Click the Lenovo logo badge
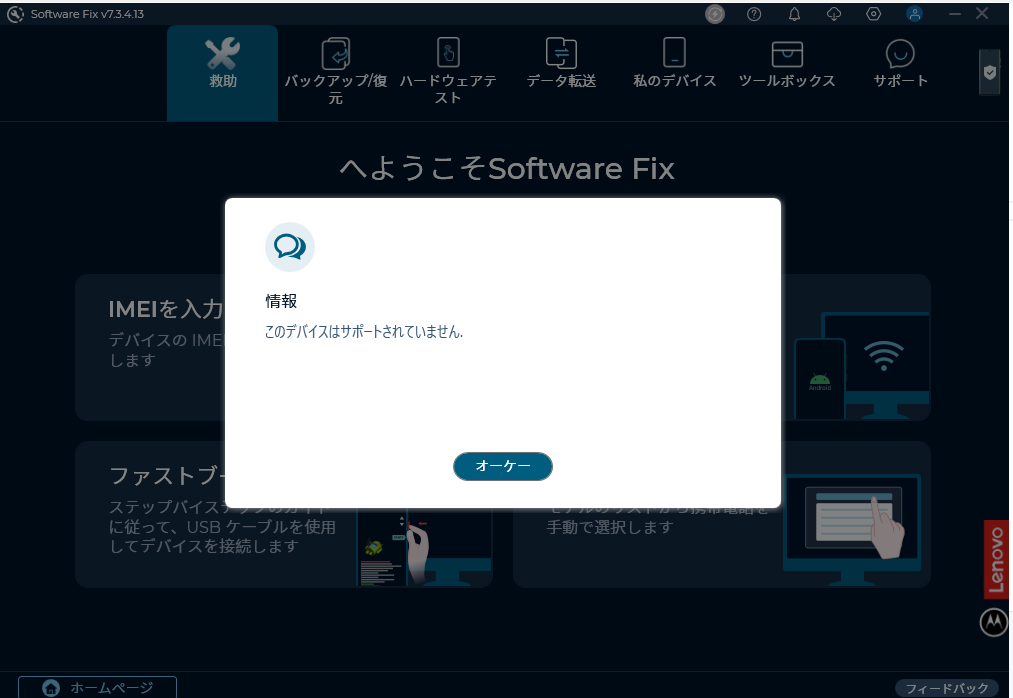 995,559
